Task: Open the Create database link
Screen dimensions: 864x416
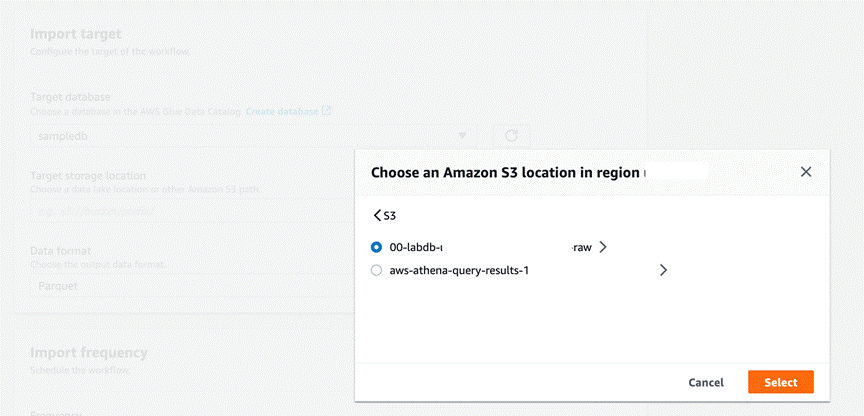Action: click(x=282, y=110)
